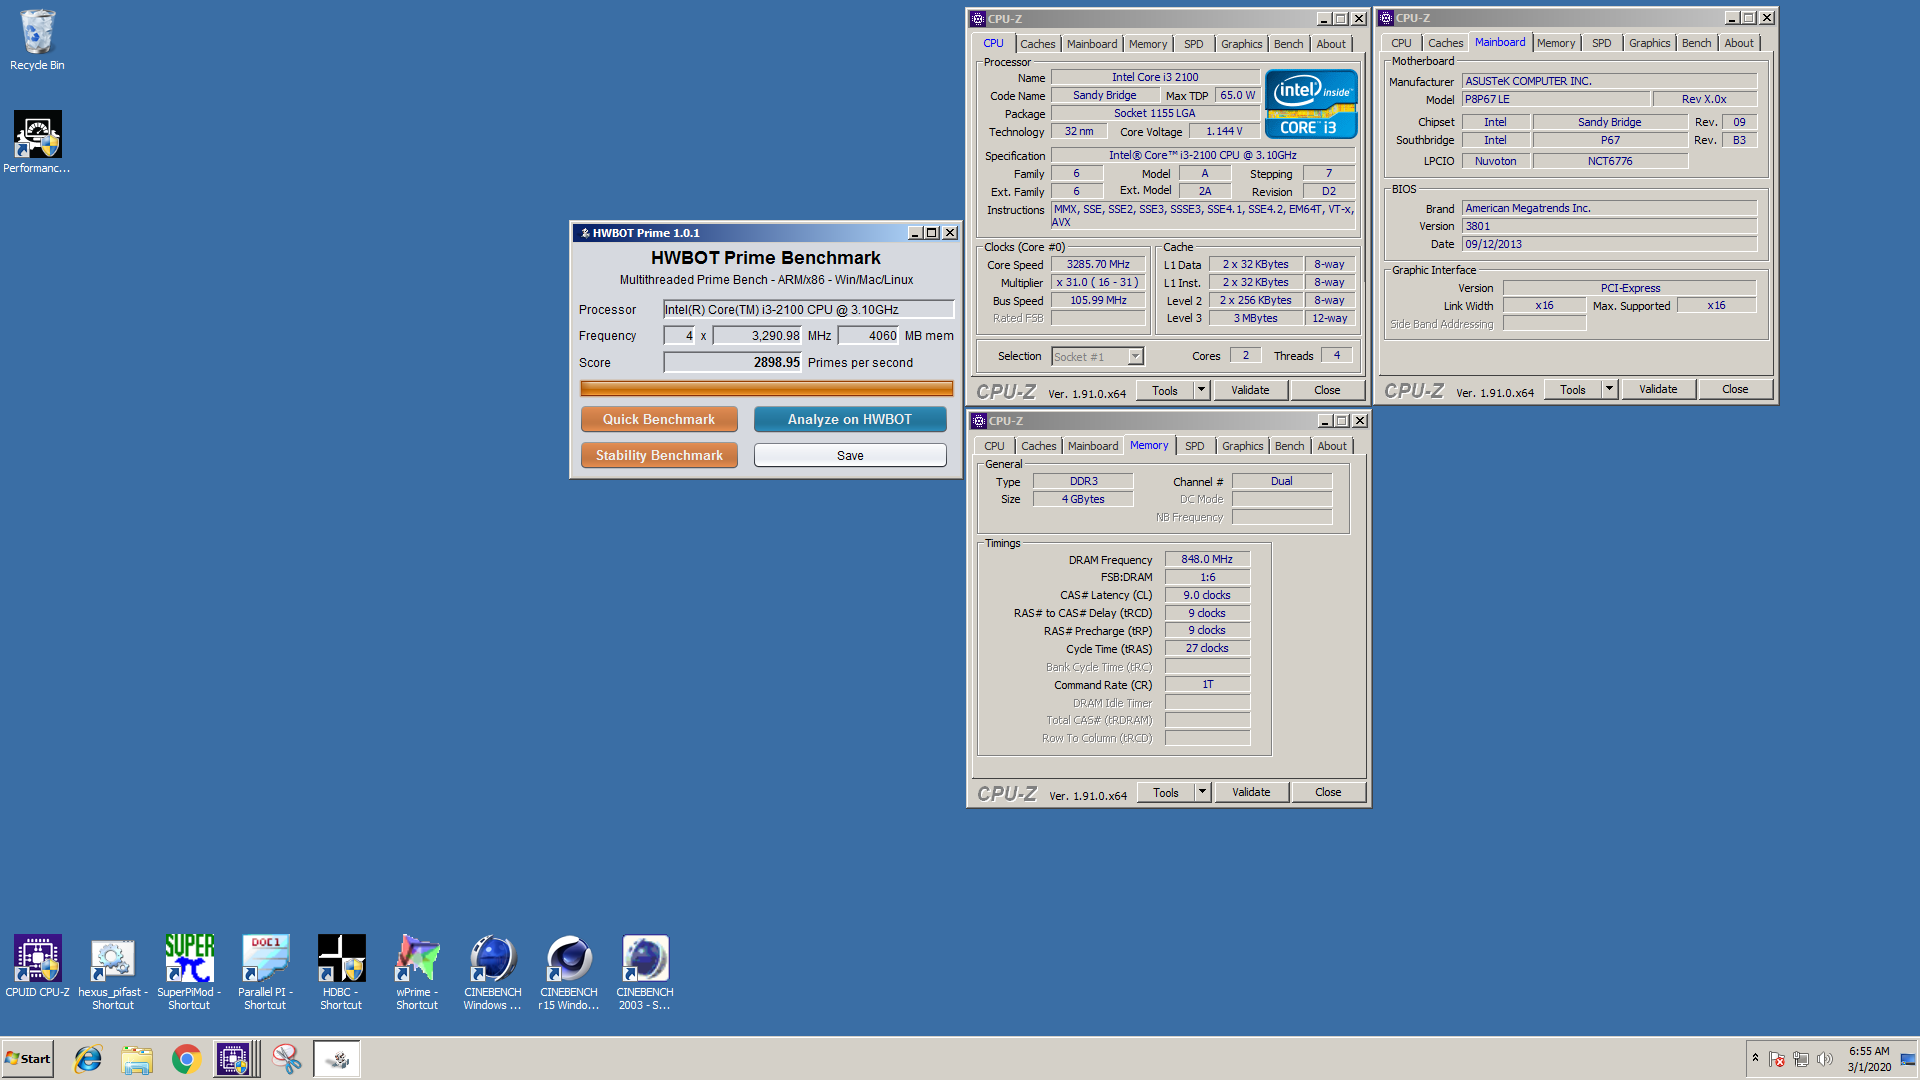This screenshot has height=1080, width=1920.
Task: Click Close button in Memory window
Action: (x=1328, y=793)
